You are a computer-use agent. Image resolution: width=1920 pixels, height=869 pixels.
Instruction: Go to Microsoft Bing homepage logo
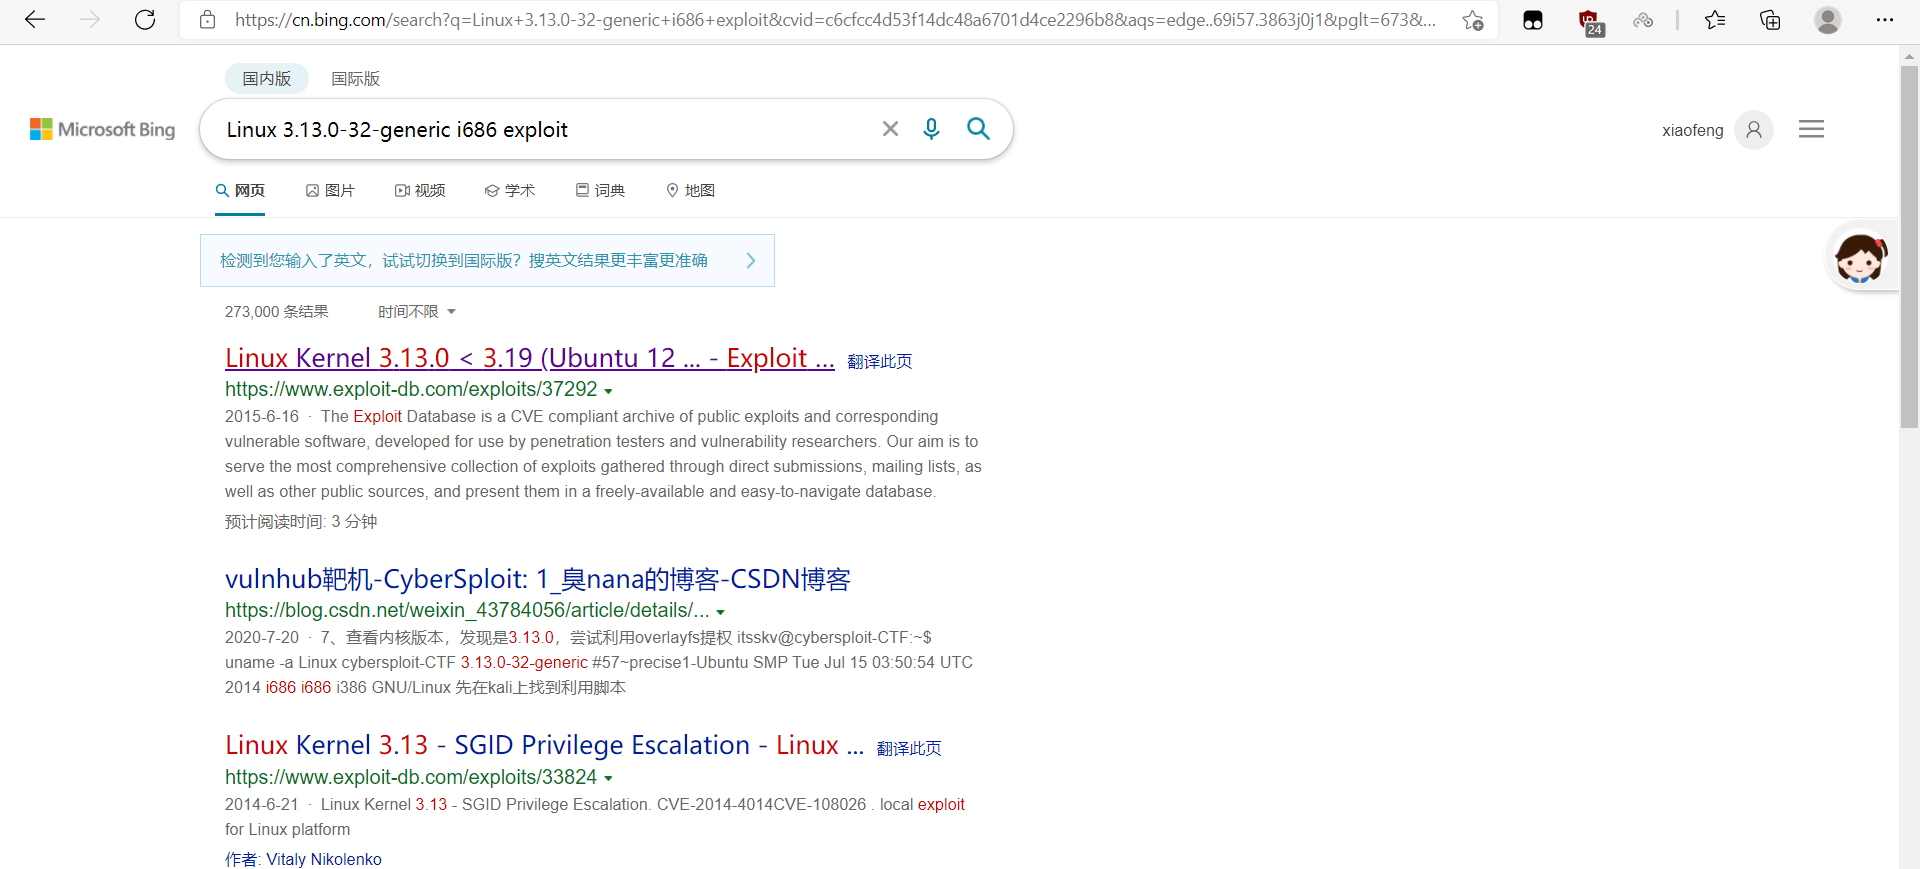pos(102,129)
